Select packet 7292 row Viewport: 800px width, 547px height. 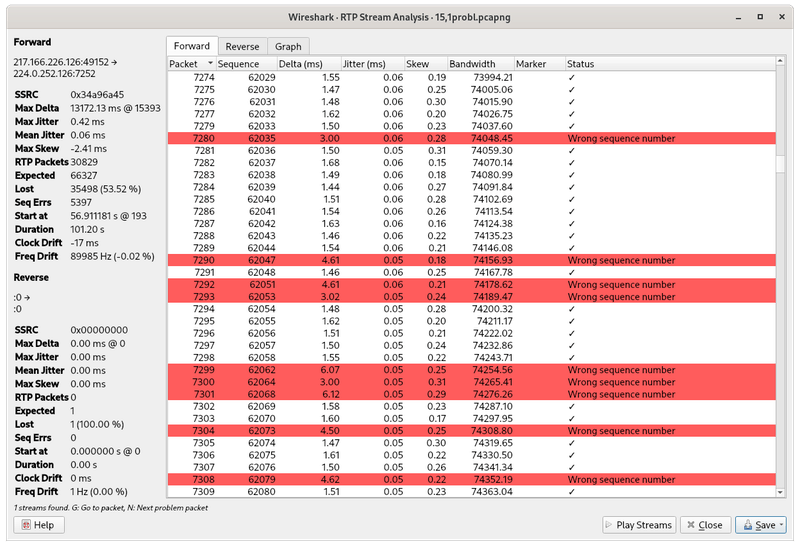(471, 285)
